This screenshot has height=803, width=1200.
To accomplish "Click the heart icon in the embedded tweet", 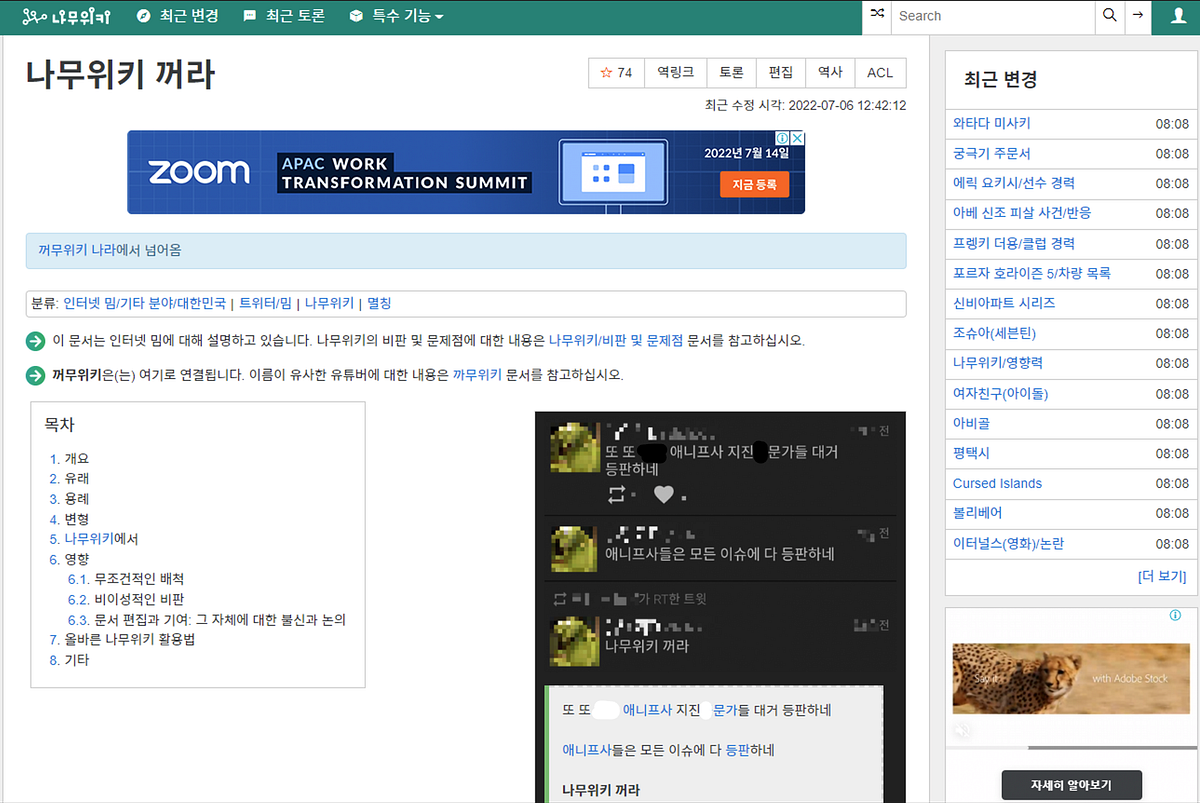I will [663, 494].
